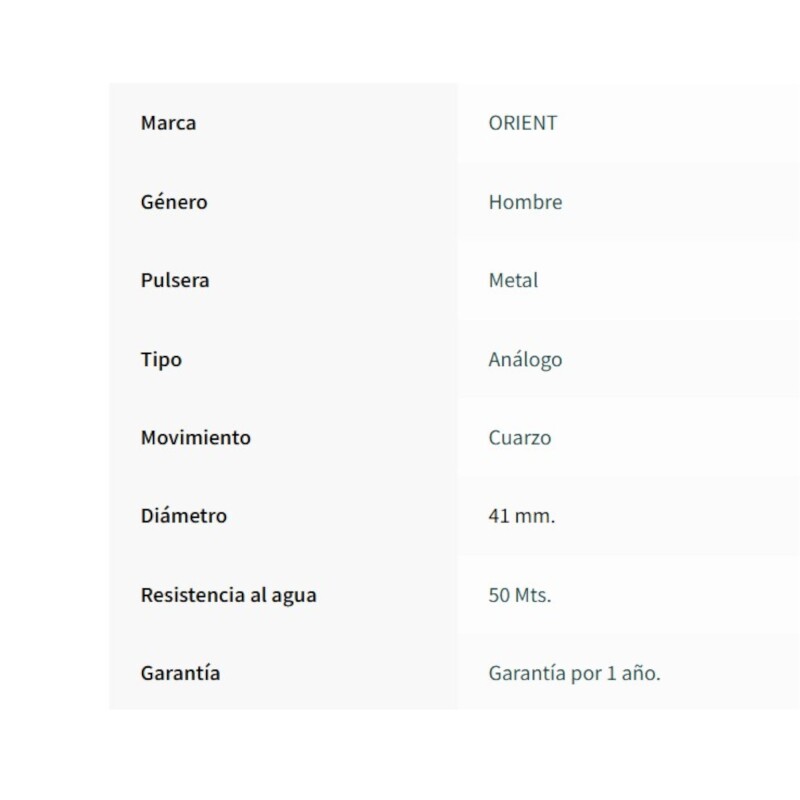Image resolution: width=800 pixels, height=800 pixels.
Task: Select the 50 Mts. value
Action: pos(520,595)
